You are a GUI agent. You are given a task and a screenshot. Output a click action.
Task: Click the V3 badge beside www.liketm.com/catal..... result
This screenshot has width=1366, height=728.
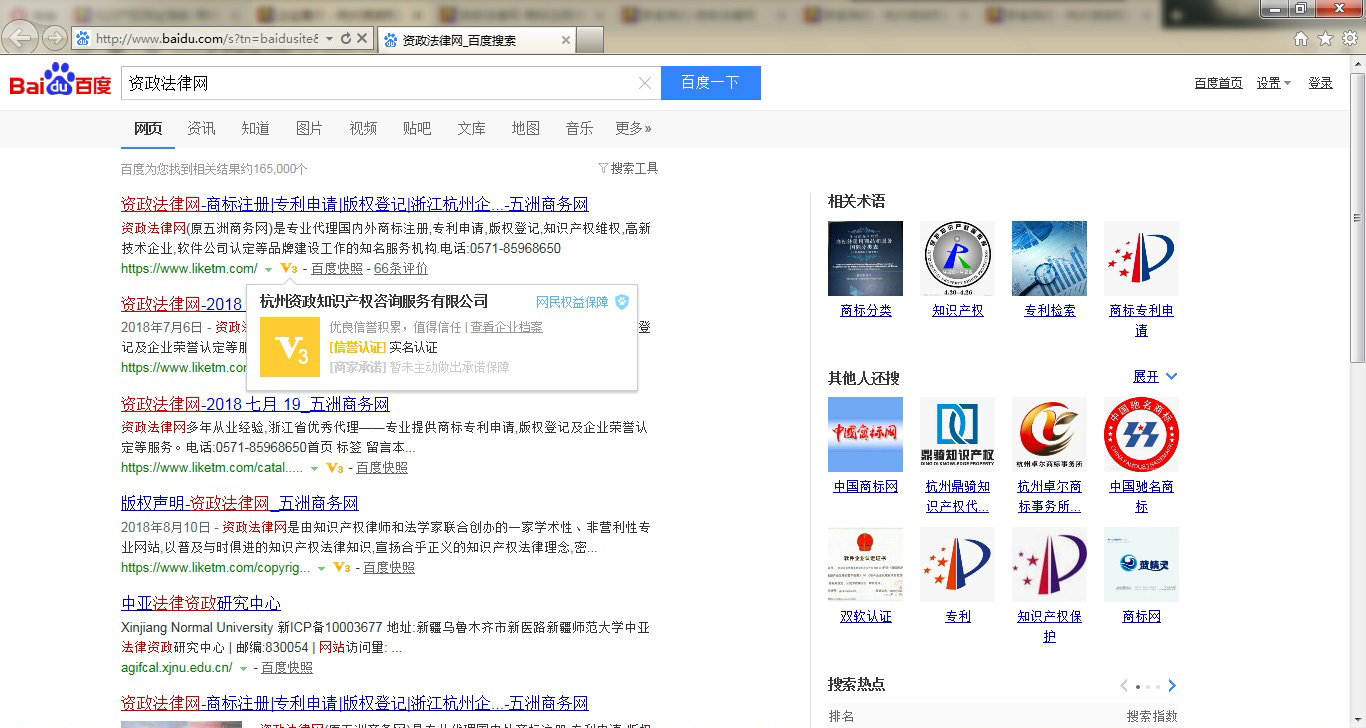click(x=334, y=467)
